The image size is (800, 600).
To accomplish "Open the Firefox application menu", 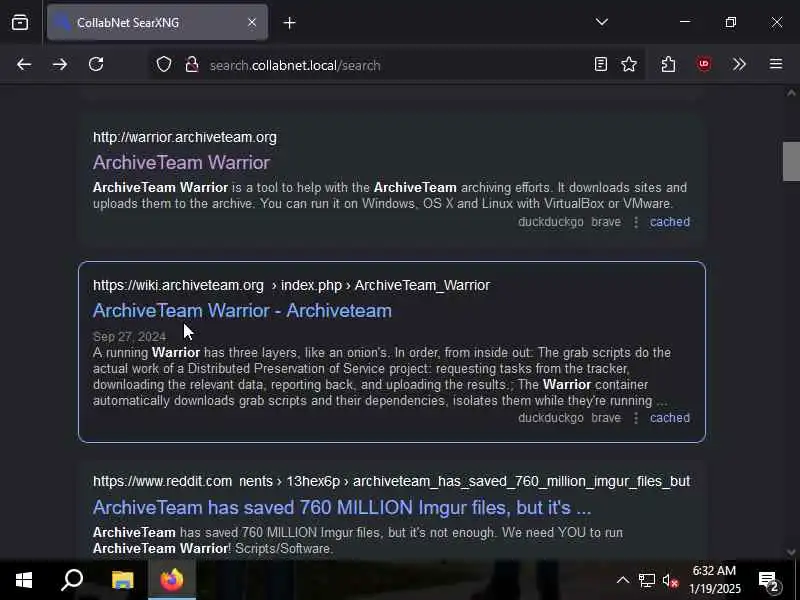I will [776, 64].
